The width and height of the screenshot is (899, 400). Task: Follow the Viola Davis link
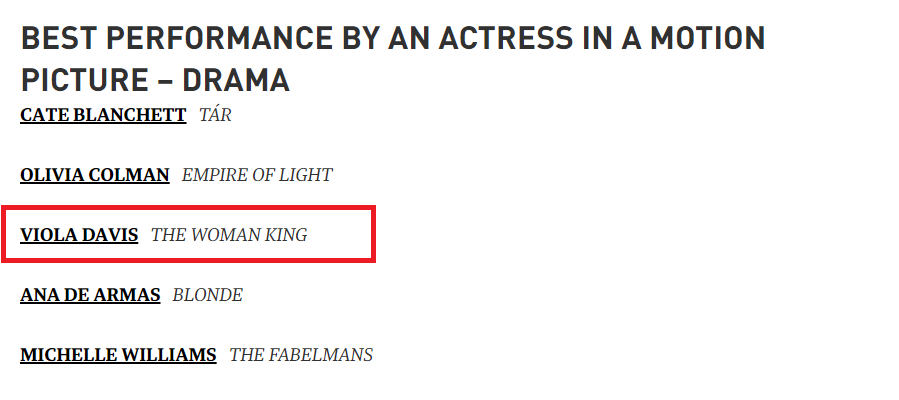(79, 235)
